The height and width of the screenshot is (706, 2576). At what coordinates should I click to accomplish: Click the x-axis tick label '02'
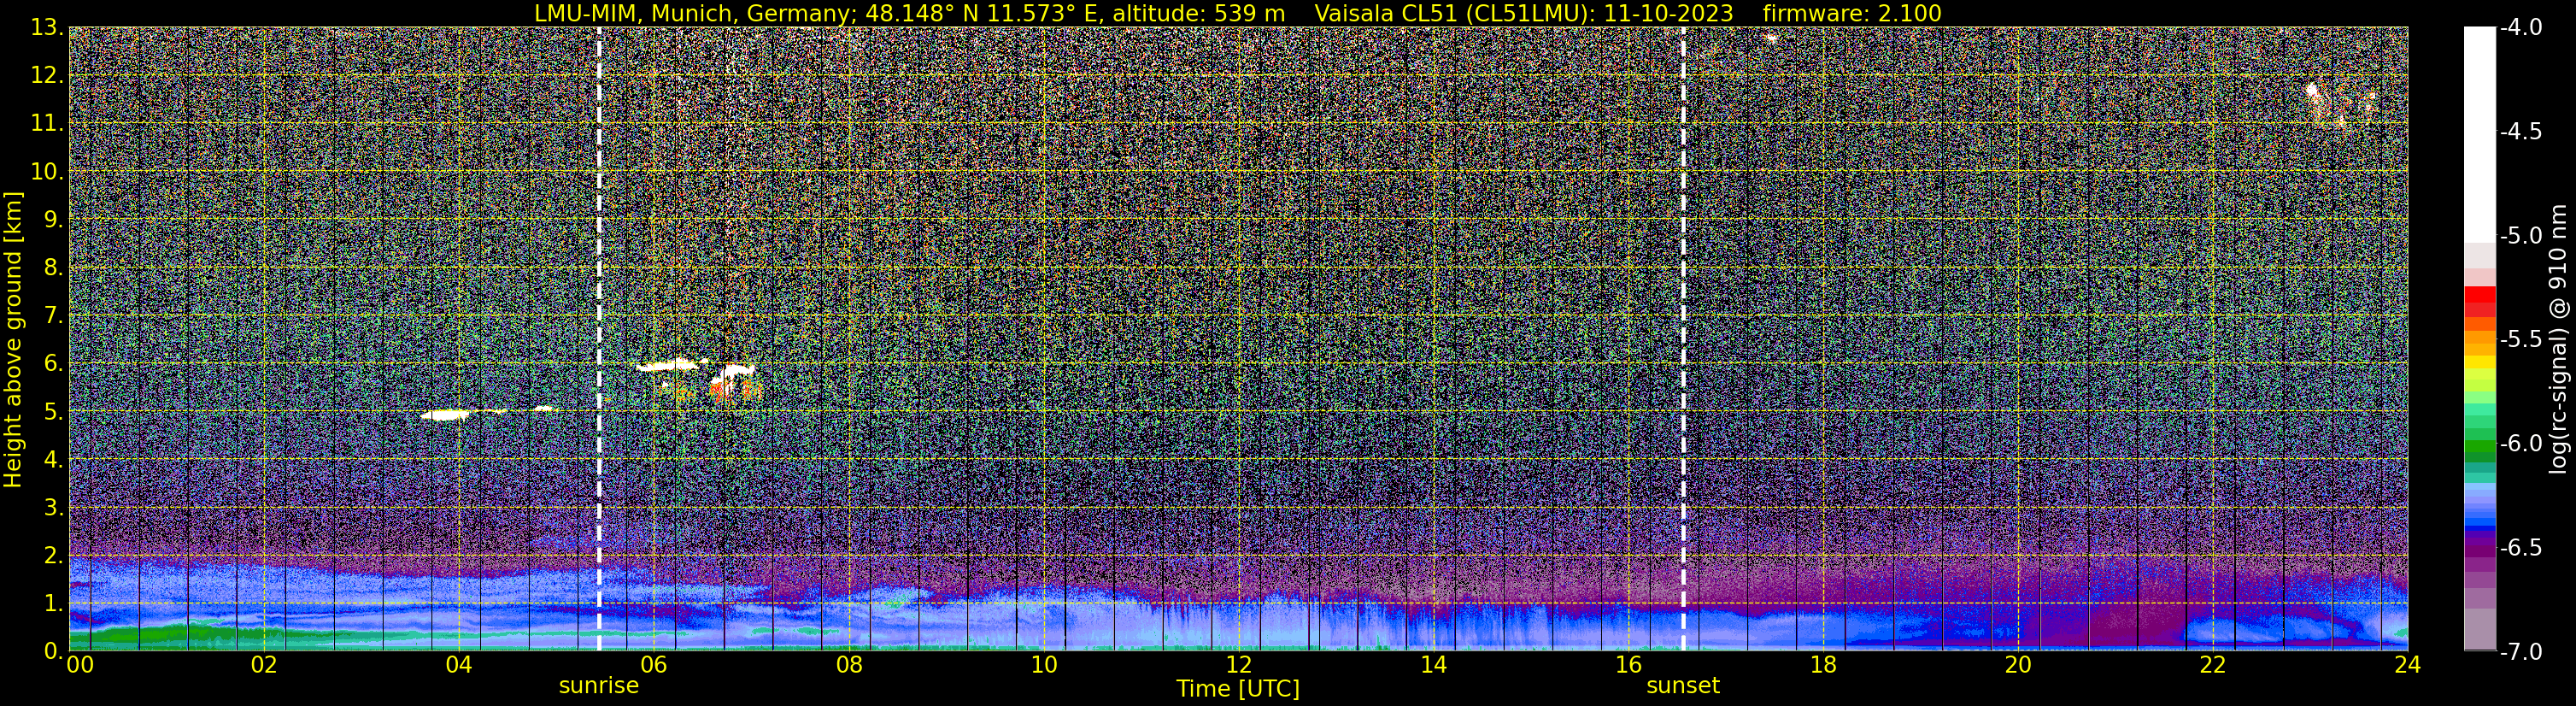[x=264, y=665]
